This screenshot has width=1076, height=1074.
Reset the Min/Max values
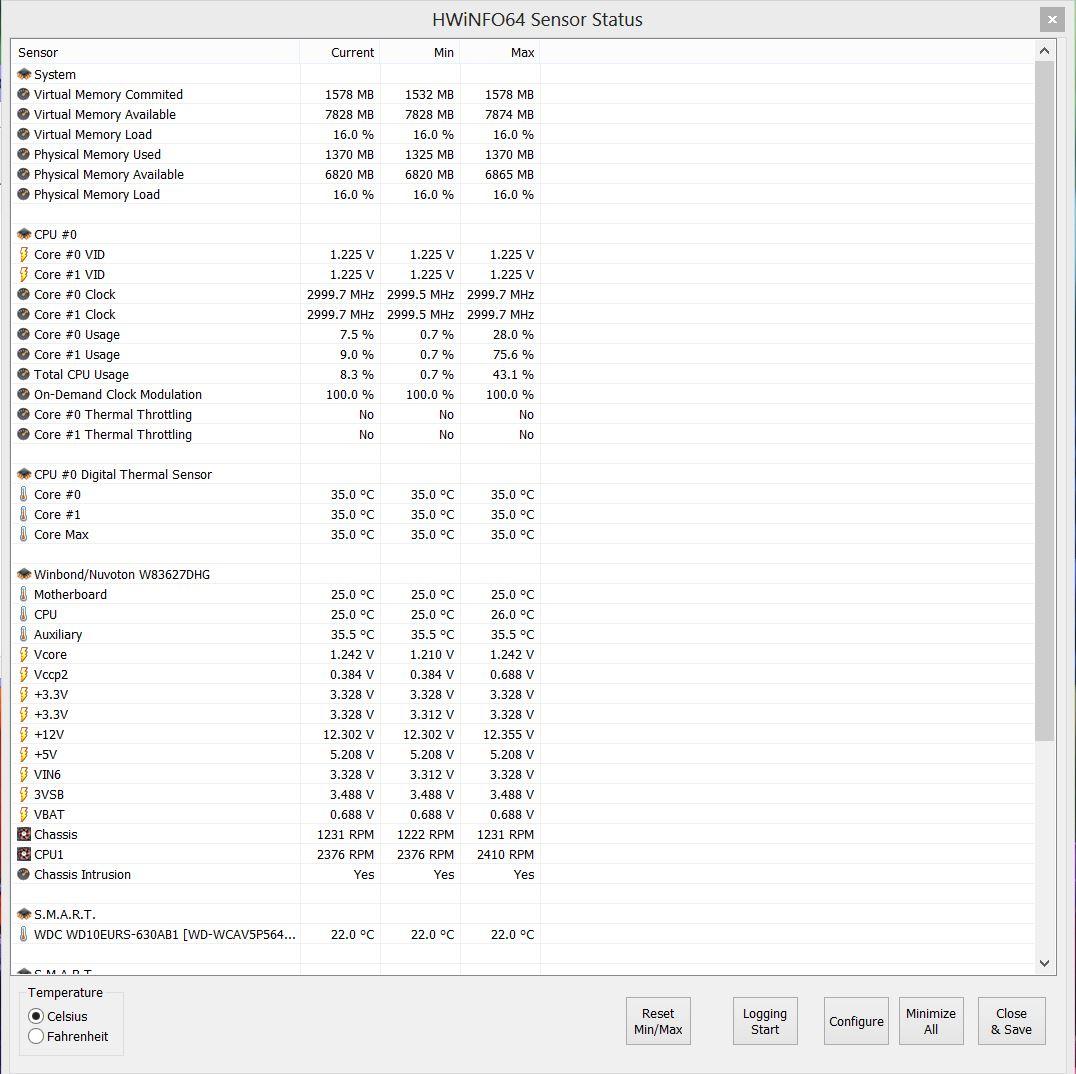[x=658, y=1021]
